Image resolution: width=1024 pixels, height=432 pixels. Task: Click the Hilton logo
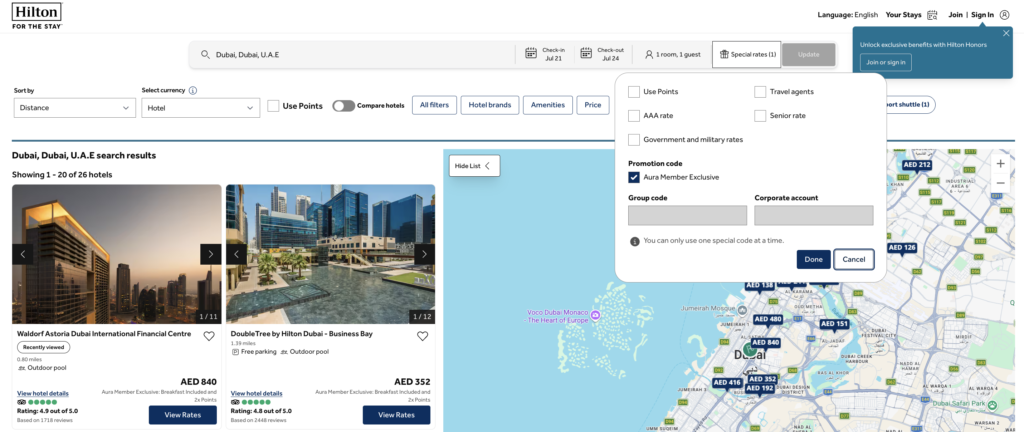click(37, 16)
